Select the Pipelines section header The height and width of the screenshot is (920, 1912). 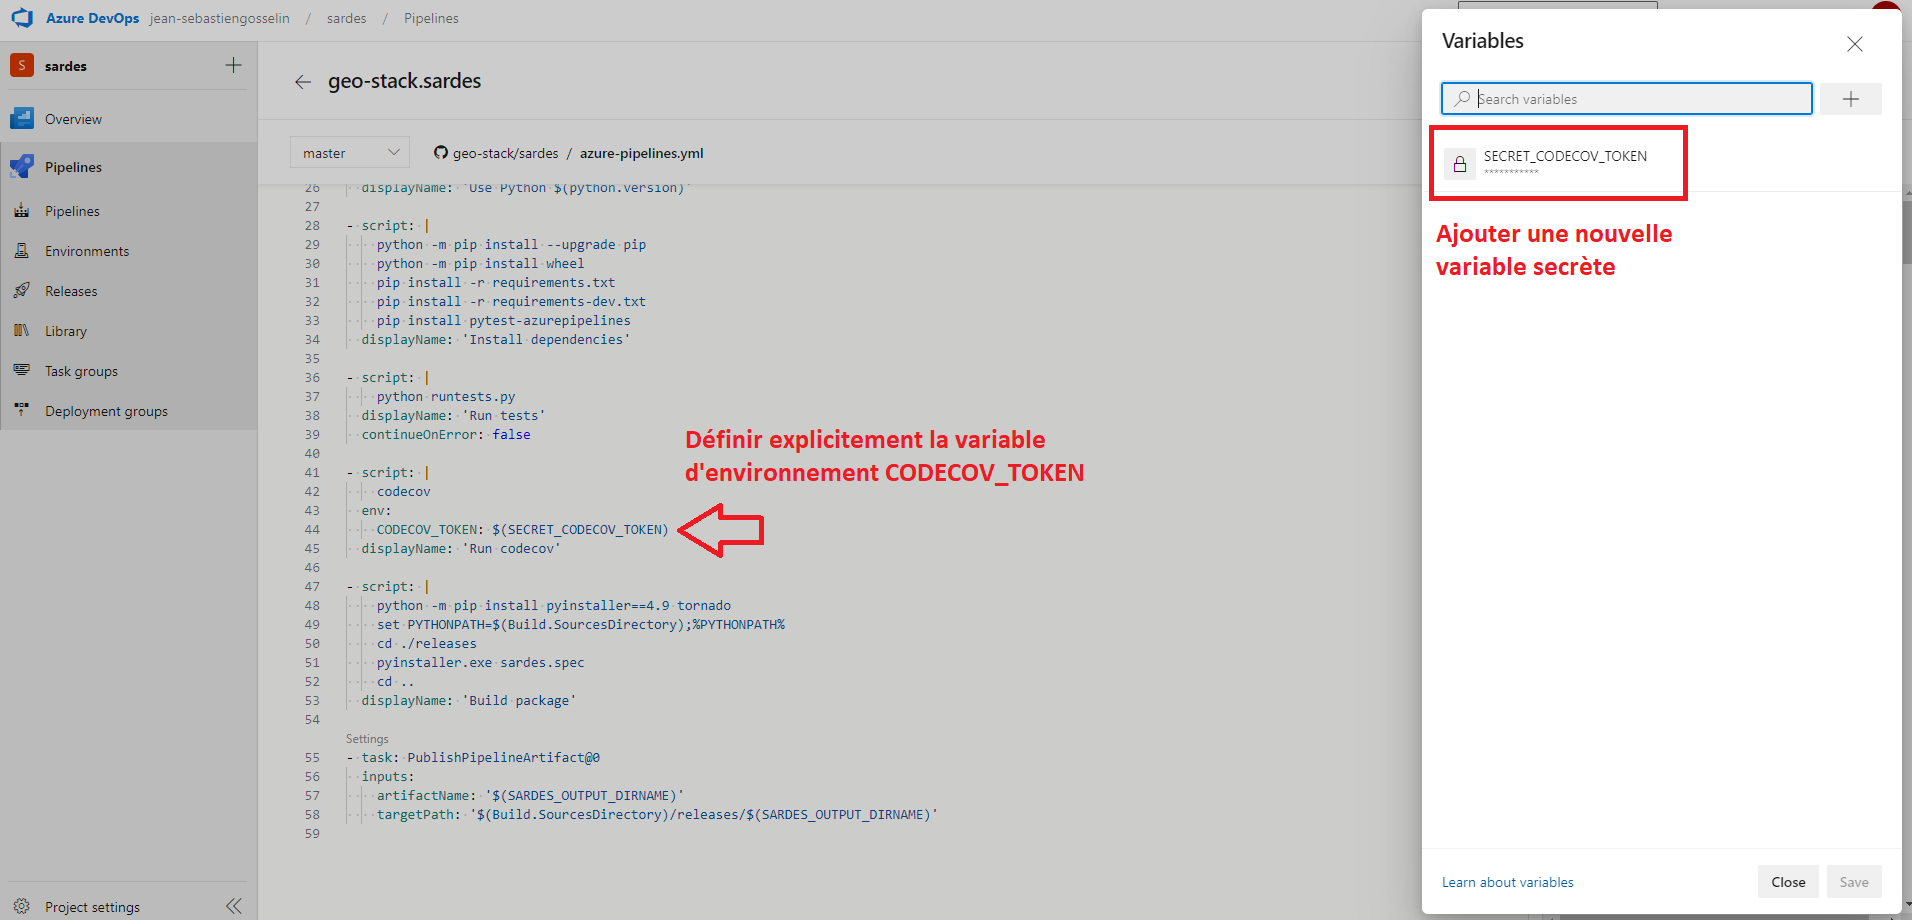pyautogui.click(x=129, y=167)
